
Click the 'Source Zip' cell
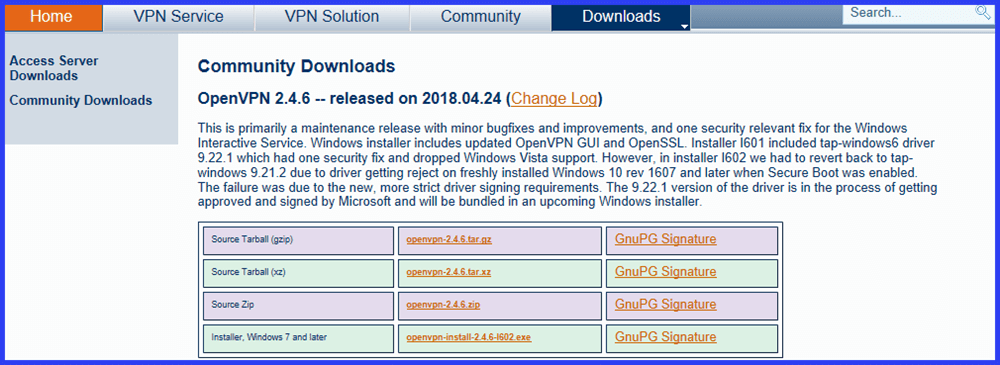pyautogui.click(x=298, y=306)
